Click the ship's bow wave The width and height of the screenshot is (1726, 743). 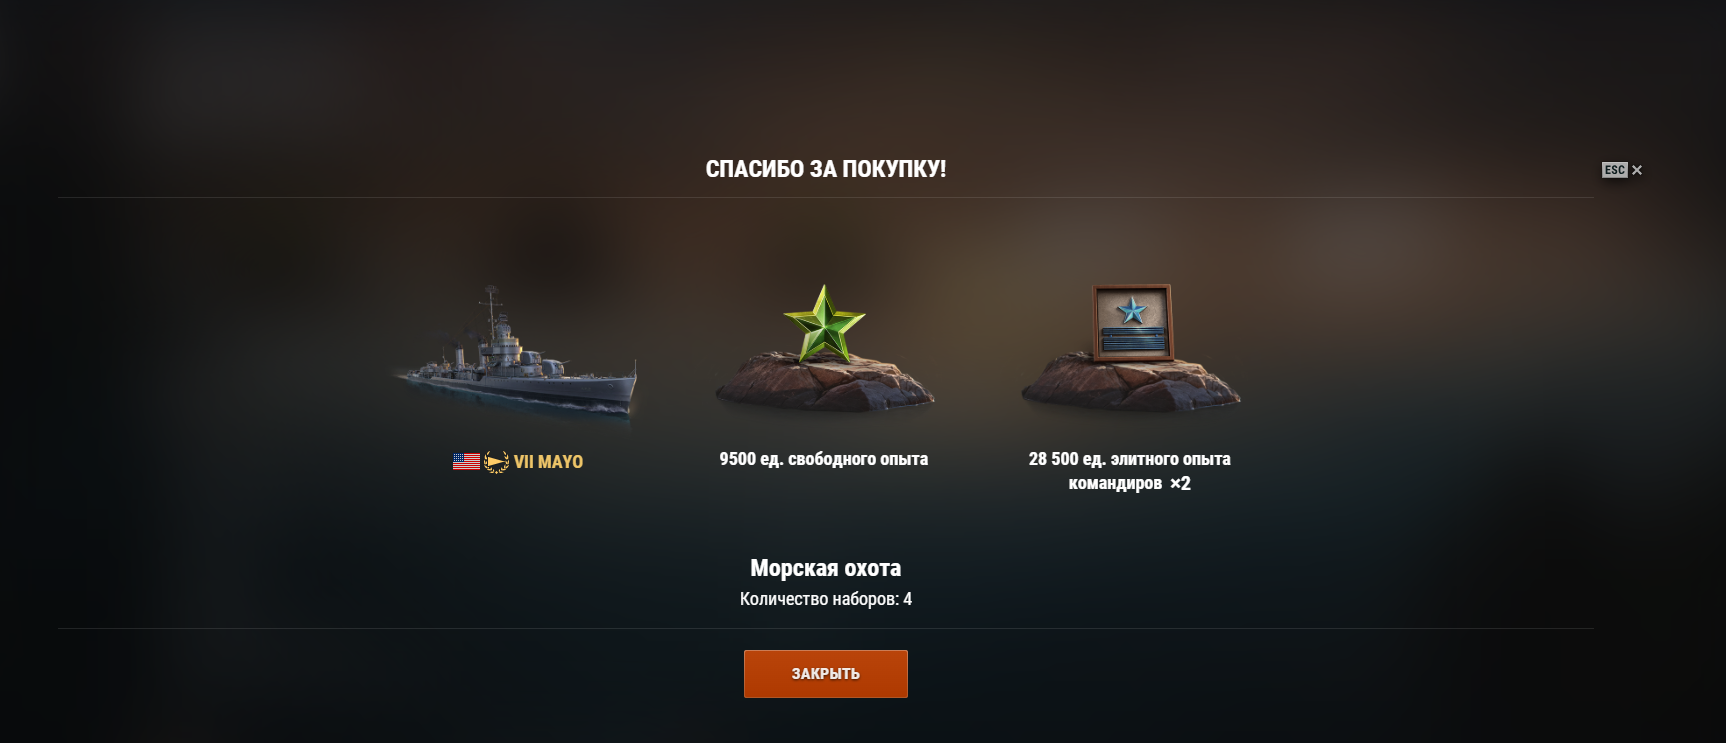coord(604,407)
